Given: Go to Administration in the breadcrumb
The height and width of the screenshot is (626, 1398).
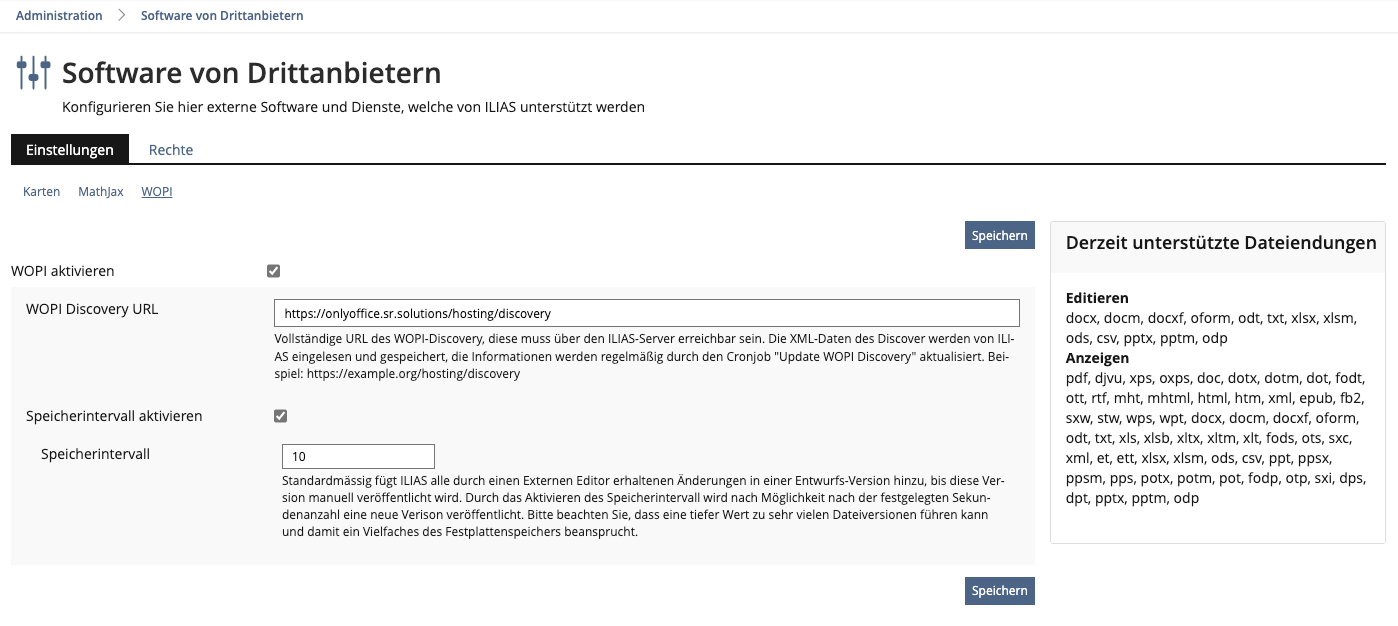Looking at the screenshot, I should click(x=59, y=16).
